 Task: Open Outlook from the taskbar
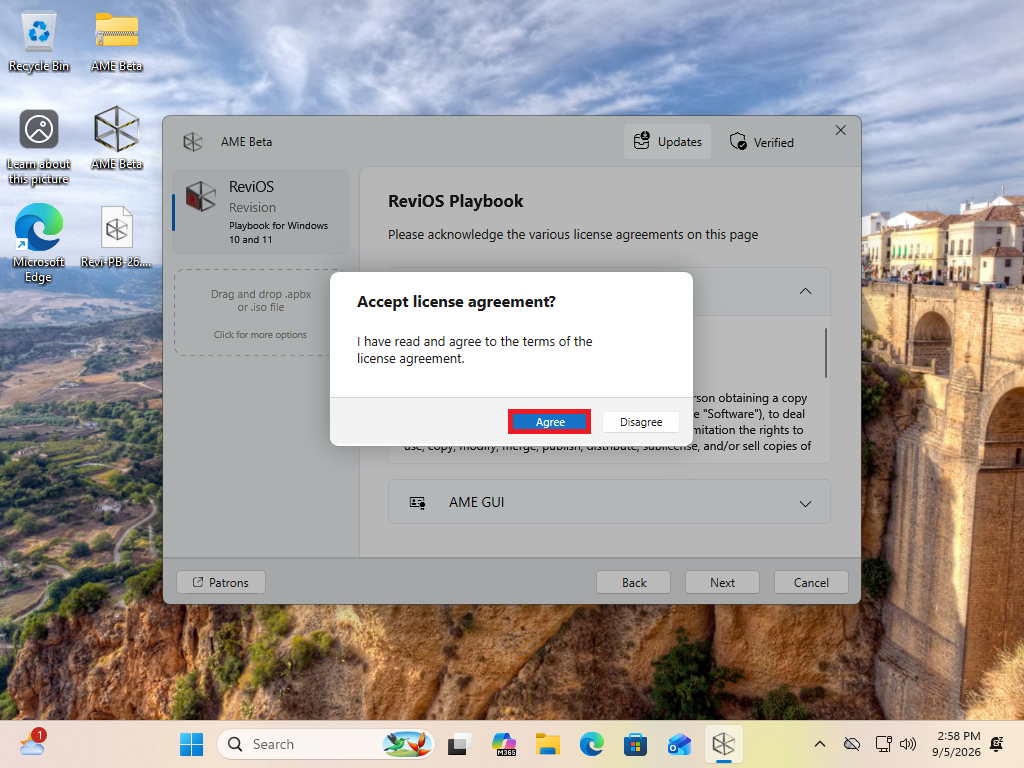[x=679, y=744]
